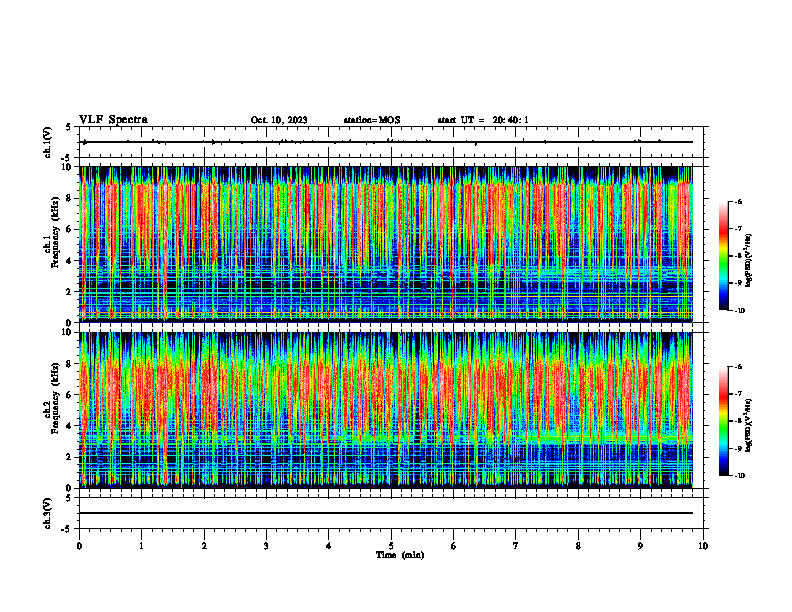Click the ch.2 frequency tick '6'
Image resolution: width=792 pixels, height=612 pixels.
click(x=70, y=395)
